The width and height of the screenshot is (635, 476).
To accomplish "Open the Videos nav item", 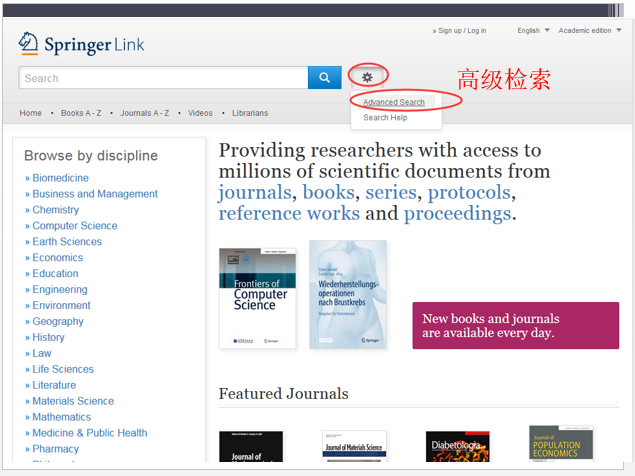I will pos(200,113).
